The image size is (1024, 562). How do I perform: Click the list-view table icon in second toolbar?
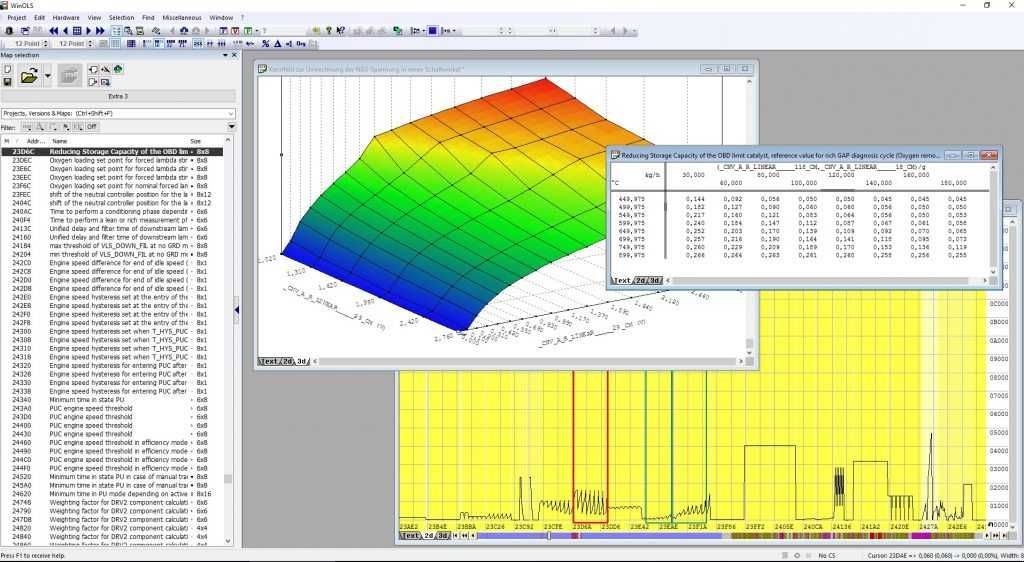pyautogui.click(x=131, y=44)
